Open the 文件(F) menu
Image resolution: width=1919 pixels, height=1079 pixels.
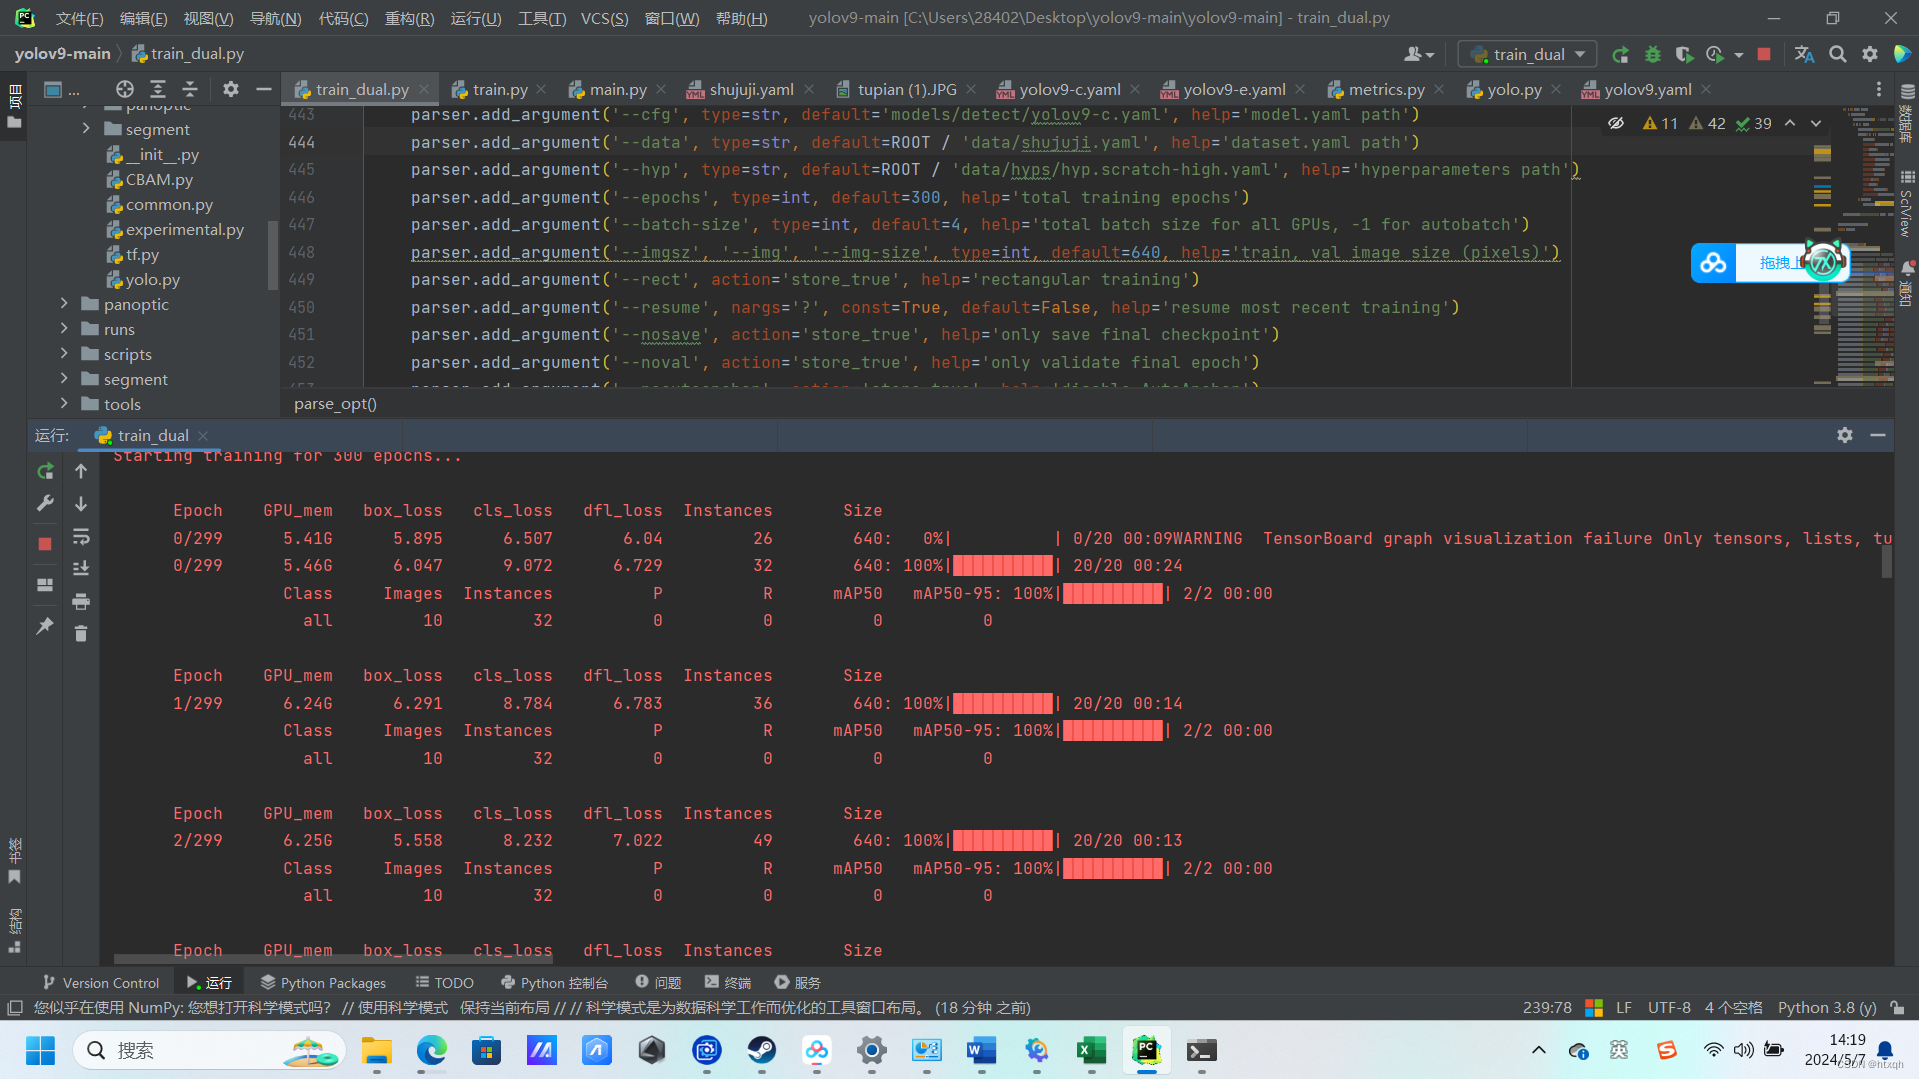(x=79, y=18)
